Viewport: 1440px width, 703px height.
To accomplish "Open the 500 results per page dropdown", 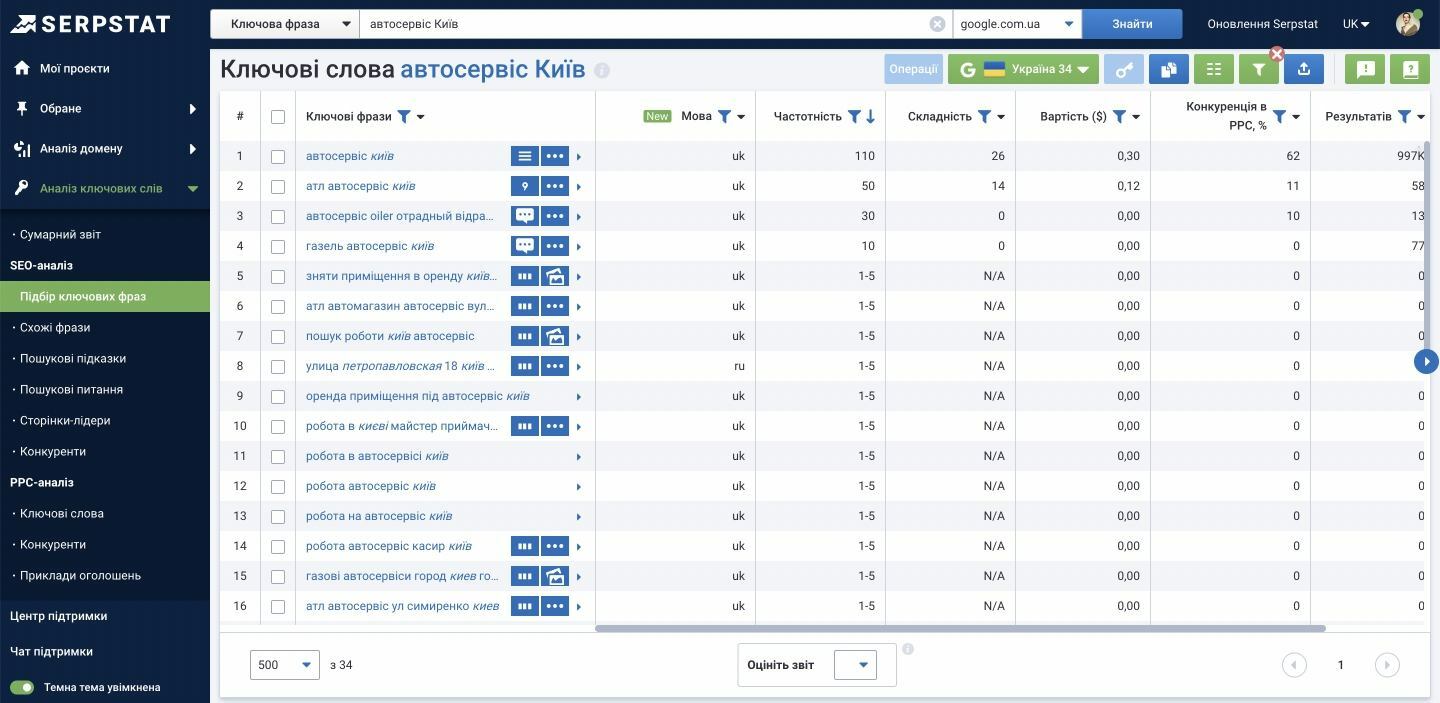I will tap(284, 664).
